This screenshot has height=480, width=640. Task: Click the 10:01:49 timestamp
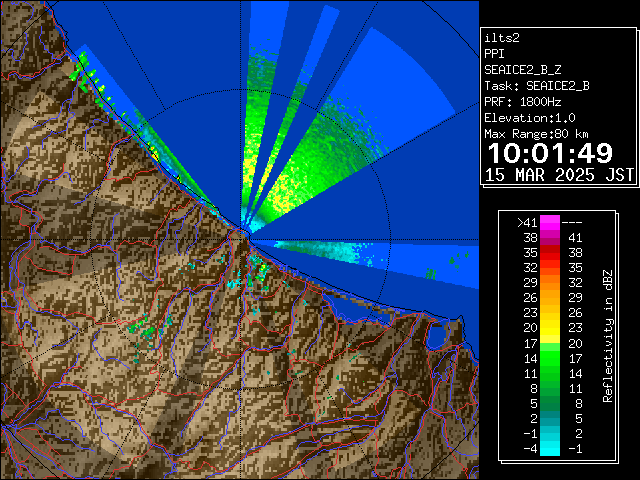click(x=550, y=153)
